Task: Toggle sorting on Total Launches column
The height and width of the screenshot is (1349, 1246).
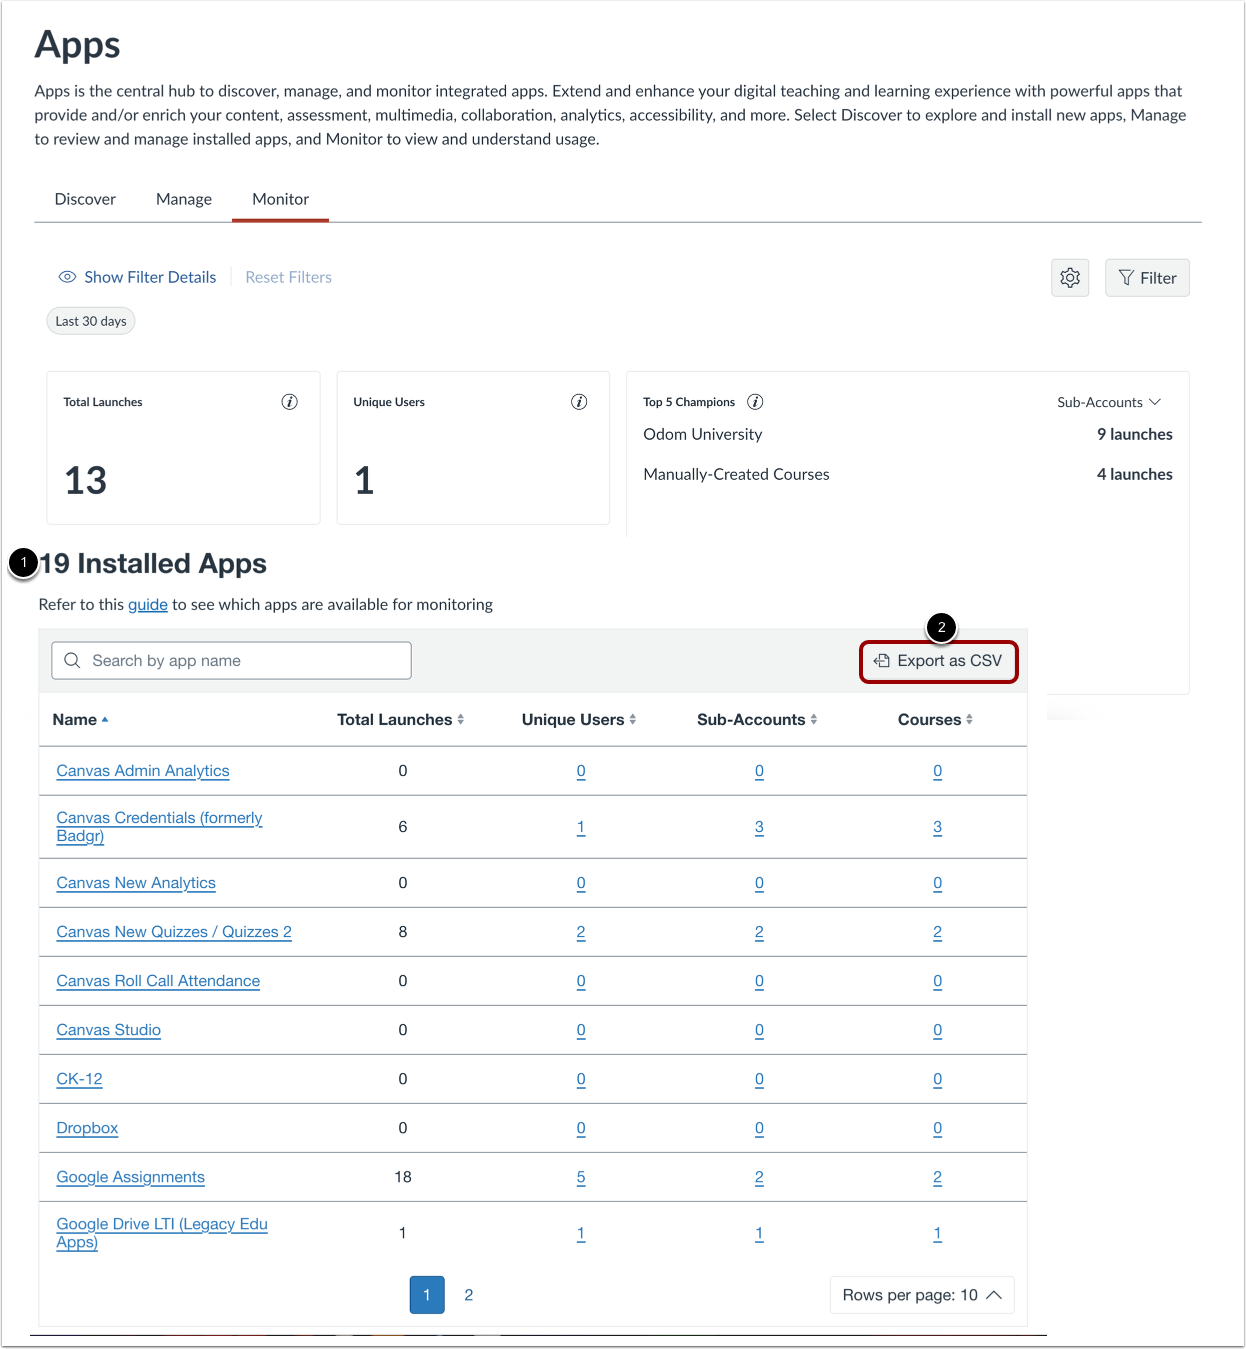Action: point(460,718)
